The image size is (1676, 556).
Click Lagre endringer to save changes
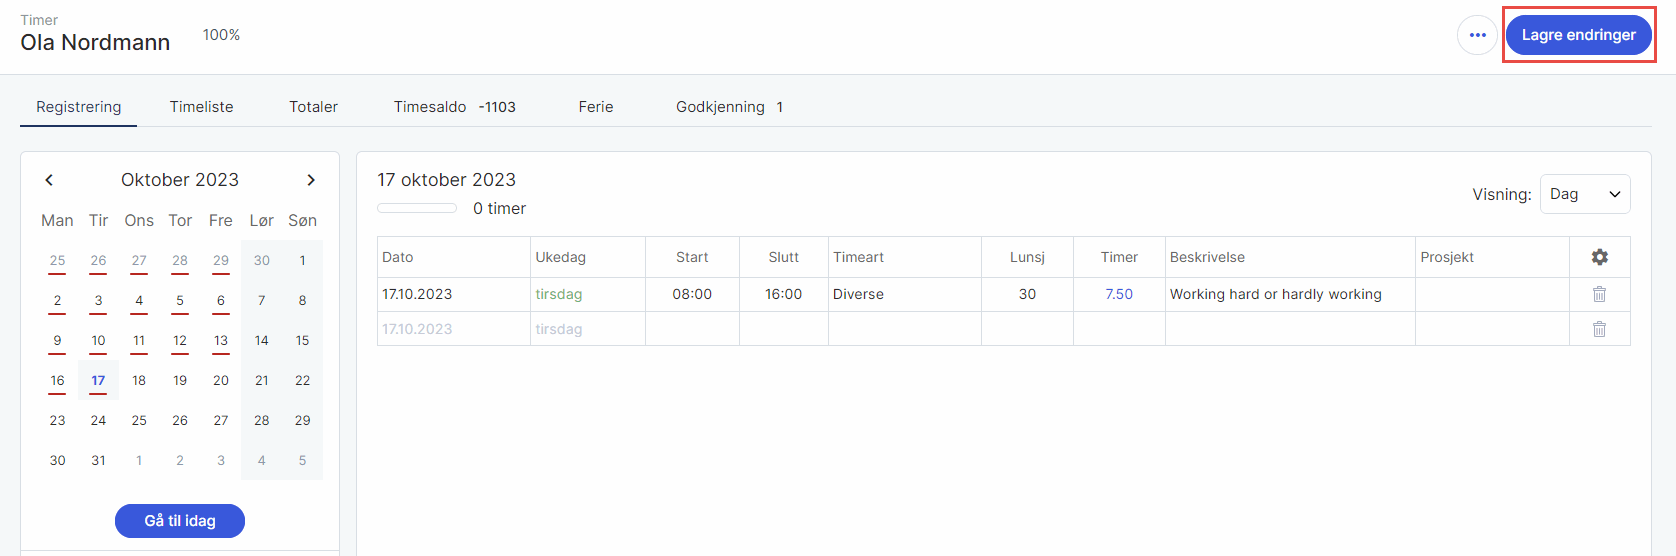click(1578, 35)
